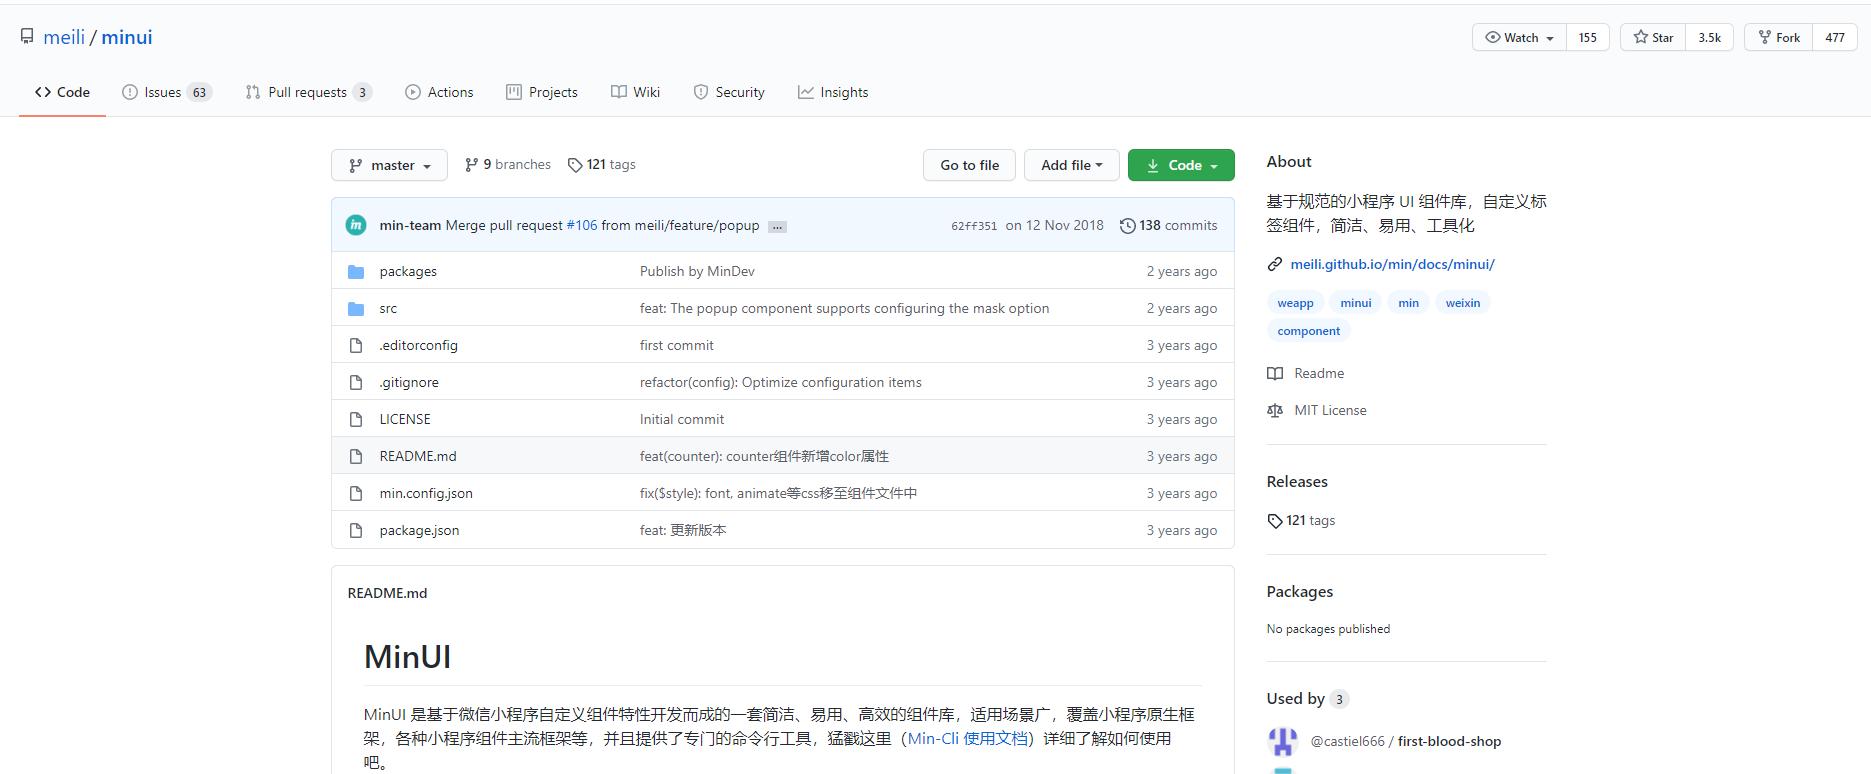This screenshot has width=1871, height=774.
Task: Open the popup component mask option commit
Action: [844, 308]
